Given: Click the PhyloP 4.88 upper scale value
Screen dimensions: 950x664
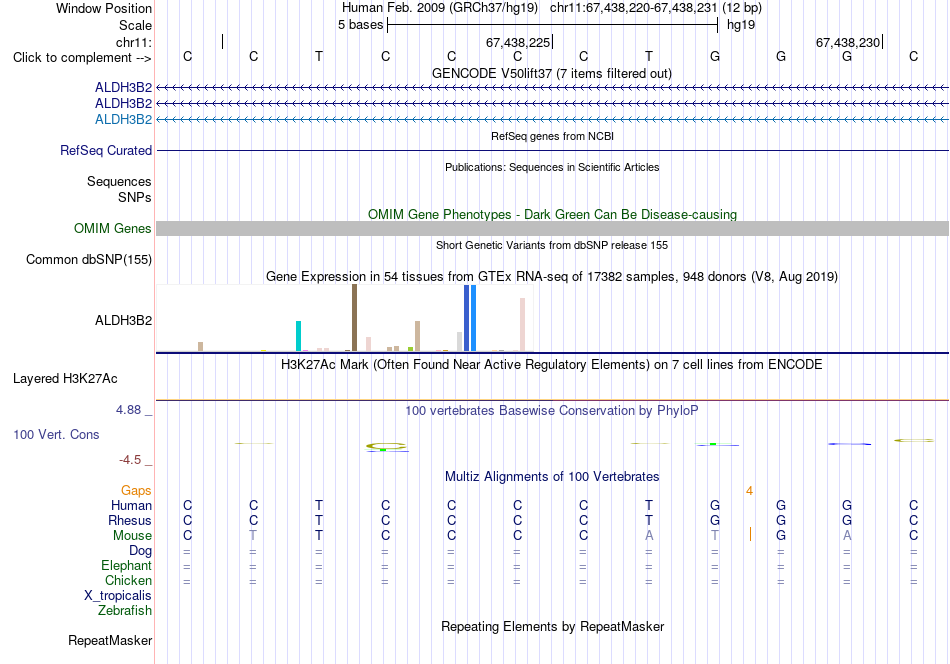Looking at the screenshot, I should click(128, 410).
